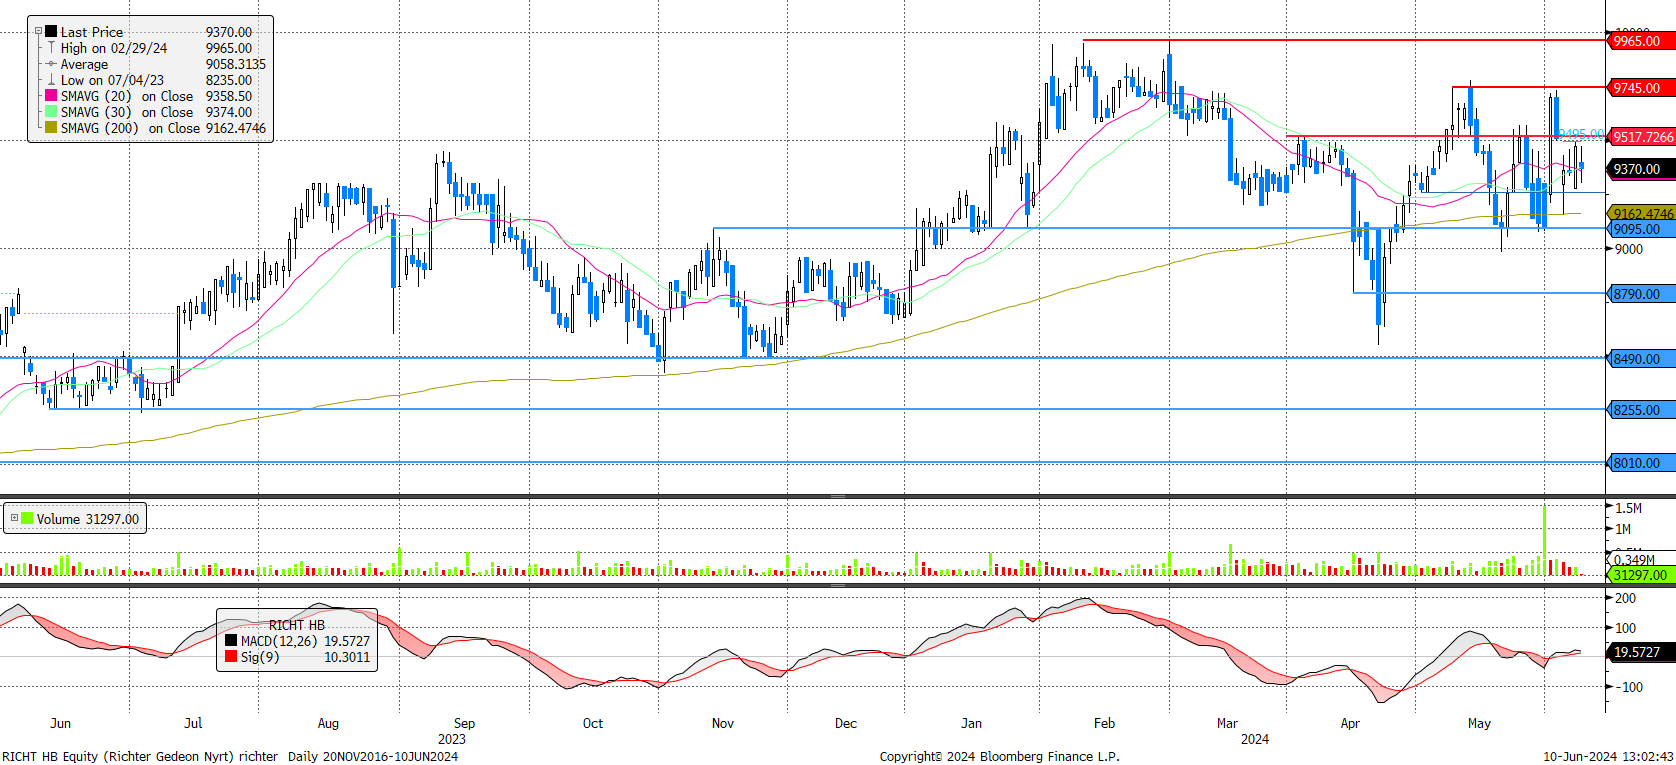The width and height of the screenshot is (1676, 765).
Task: Click the red Sig(9) legend swatch
Action: point(231,657)
